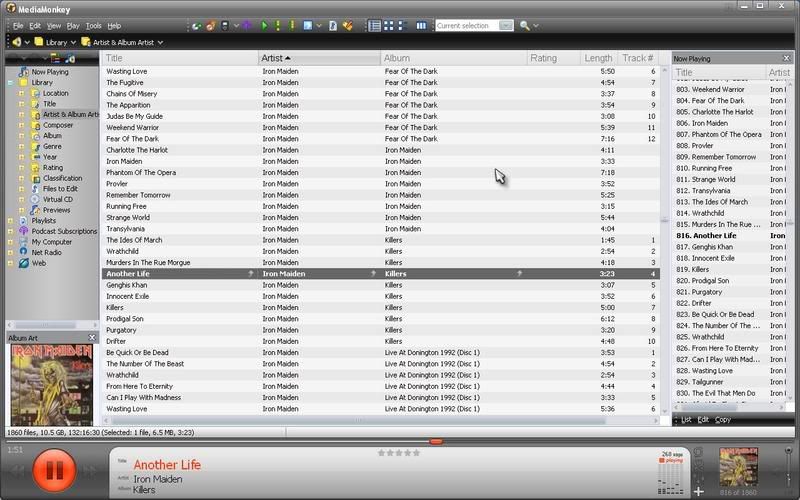Click the Virtual CD disc icon

[35, 199]
